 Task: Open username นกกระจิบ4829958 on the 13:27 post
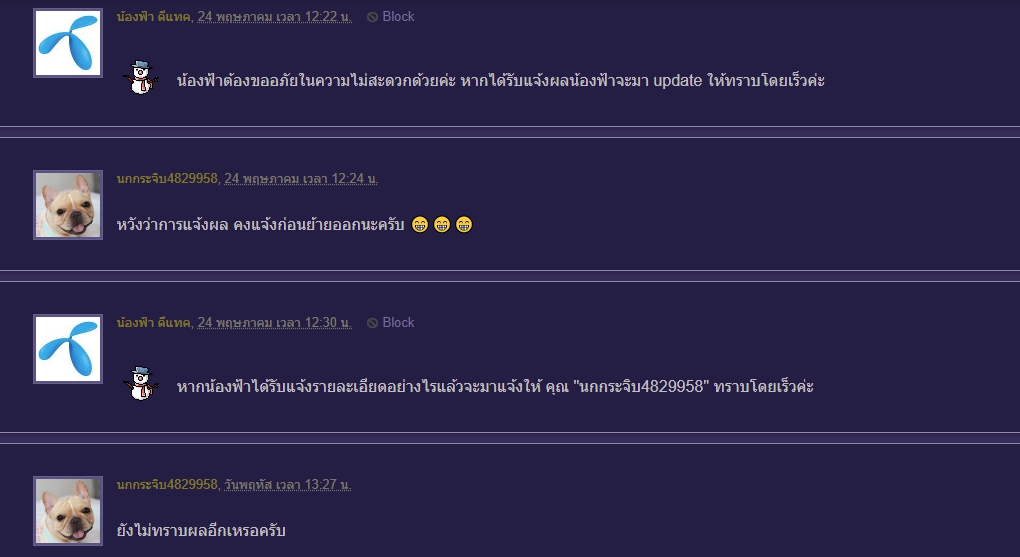(x=167, y=485)
